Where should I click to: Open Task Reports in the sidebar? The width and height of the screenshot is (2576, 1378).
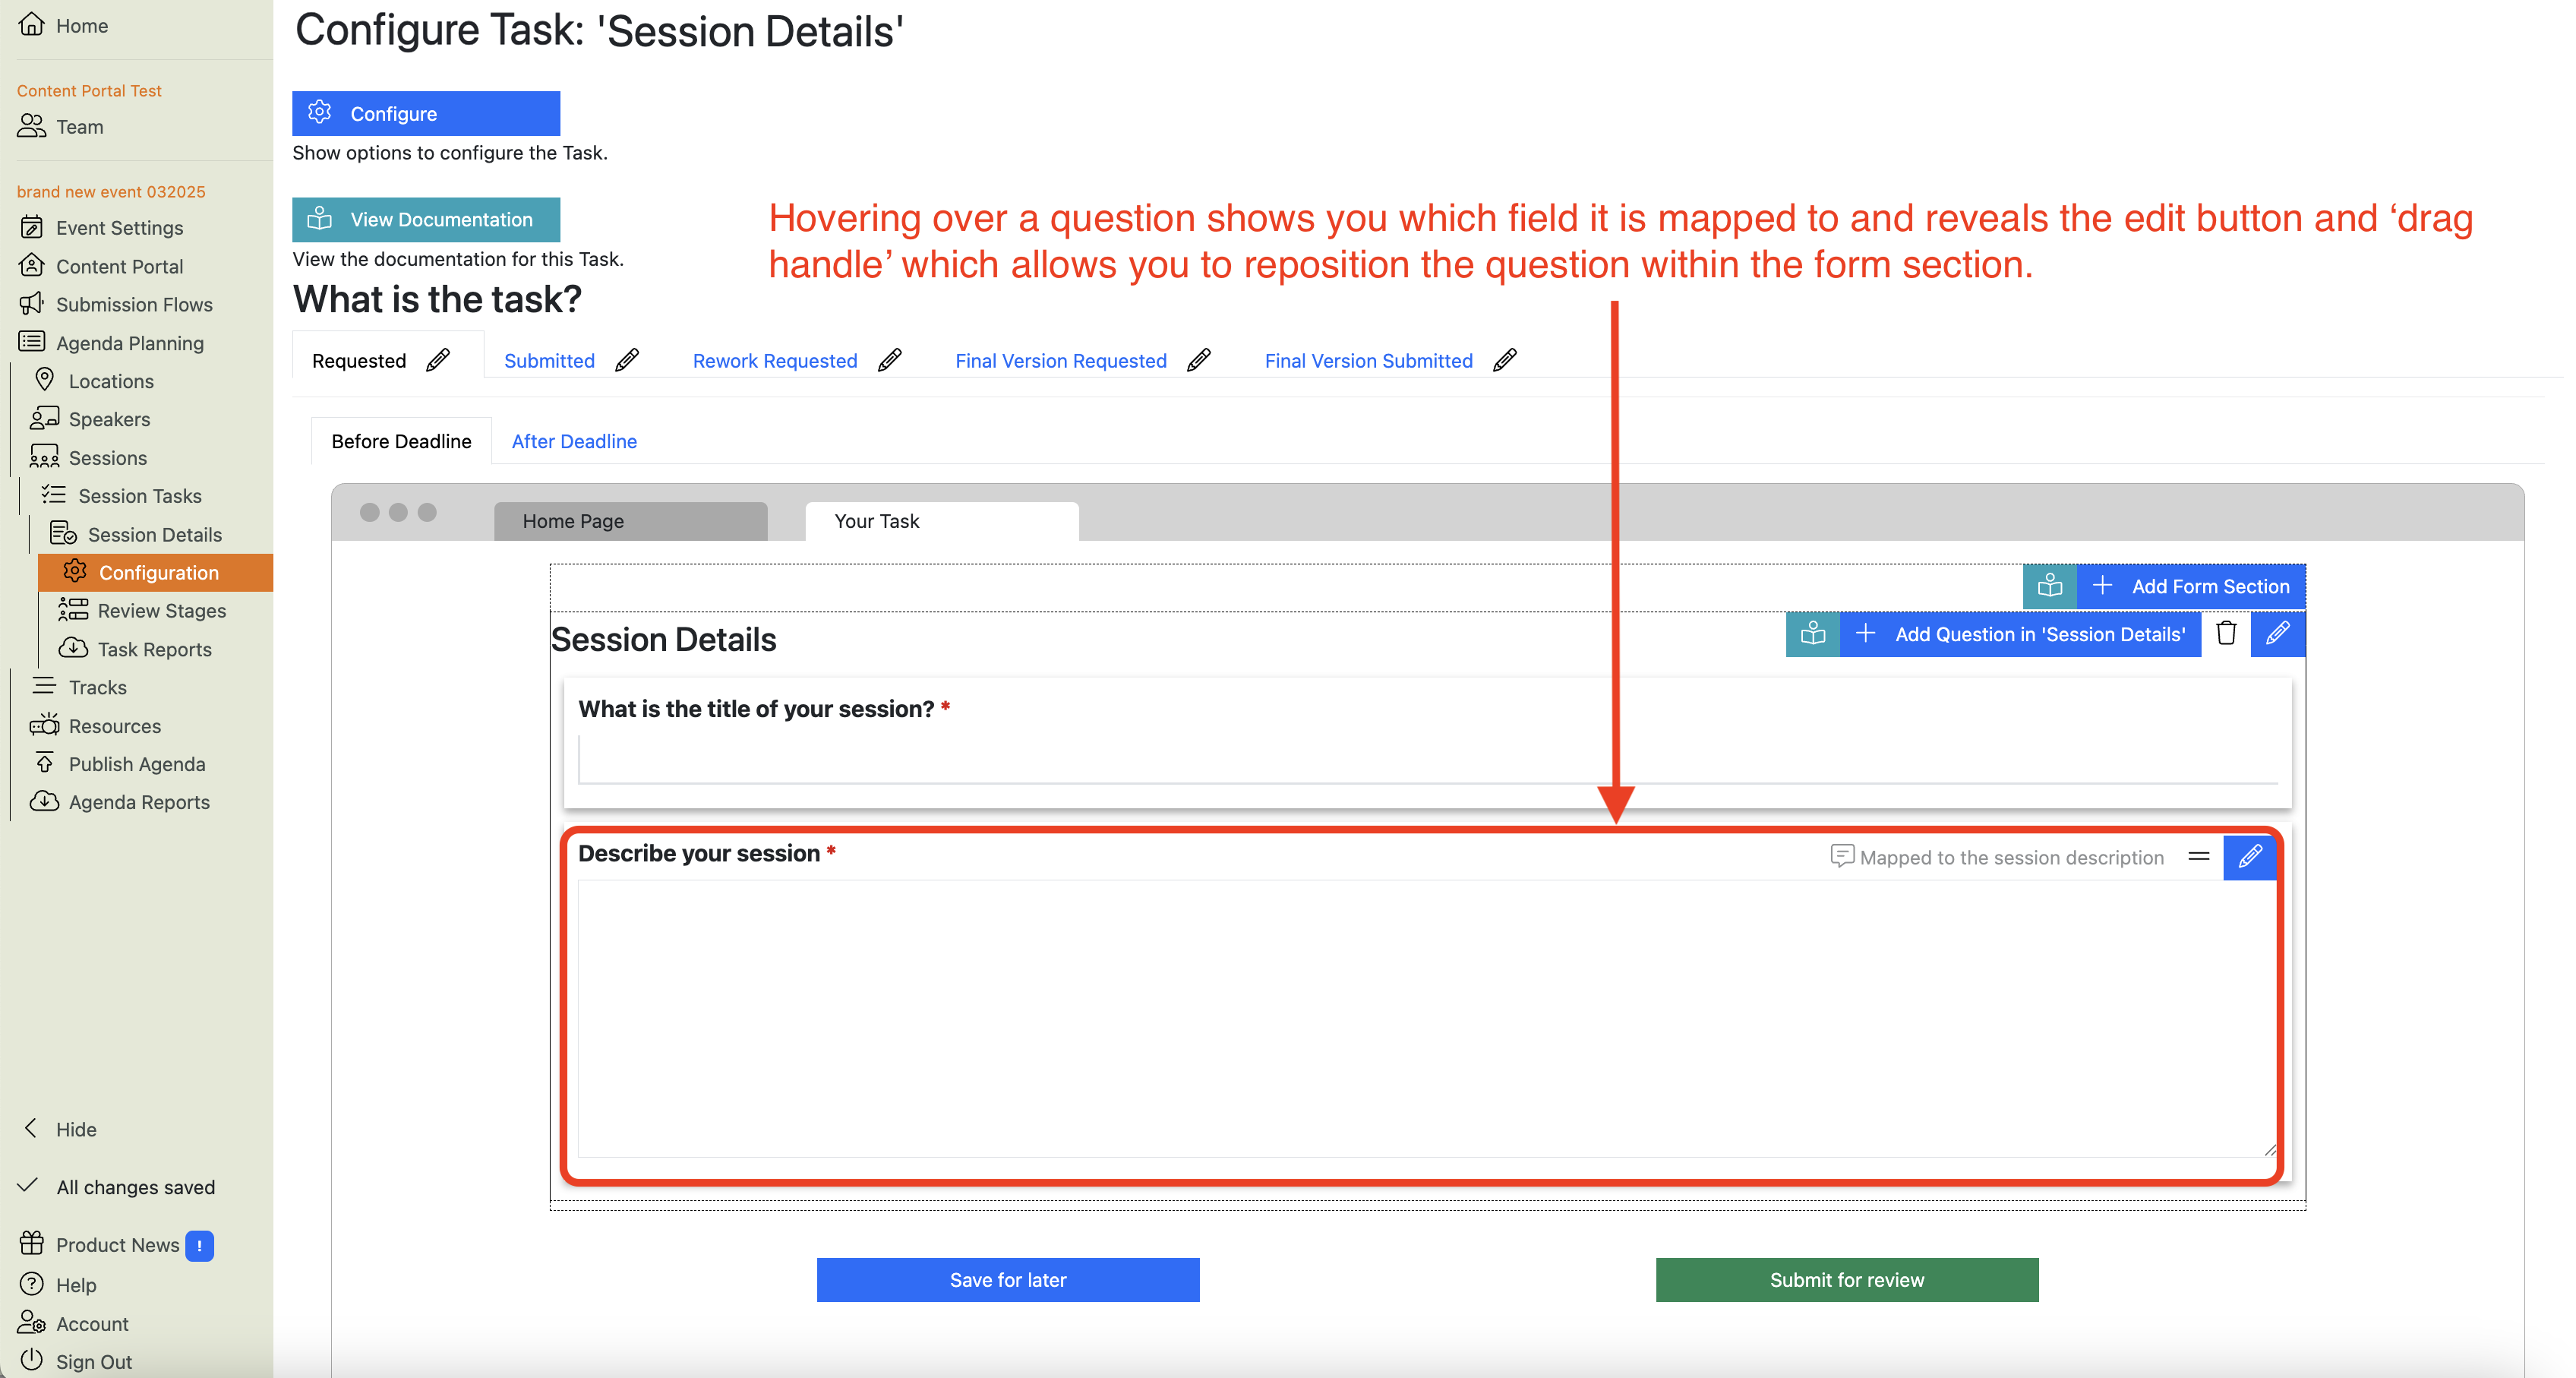tap(155, 649)
